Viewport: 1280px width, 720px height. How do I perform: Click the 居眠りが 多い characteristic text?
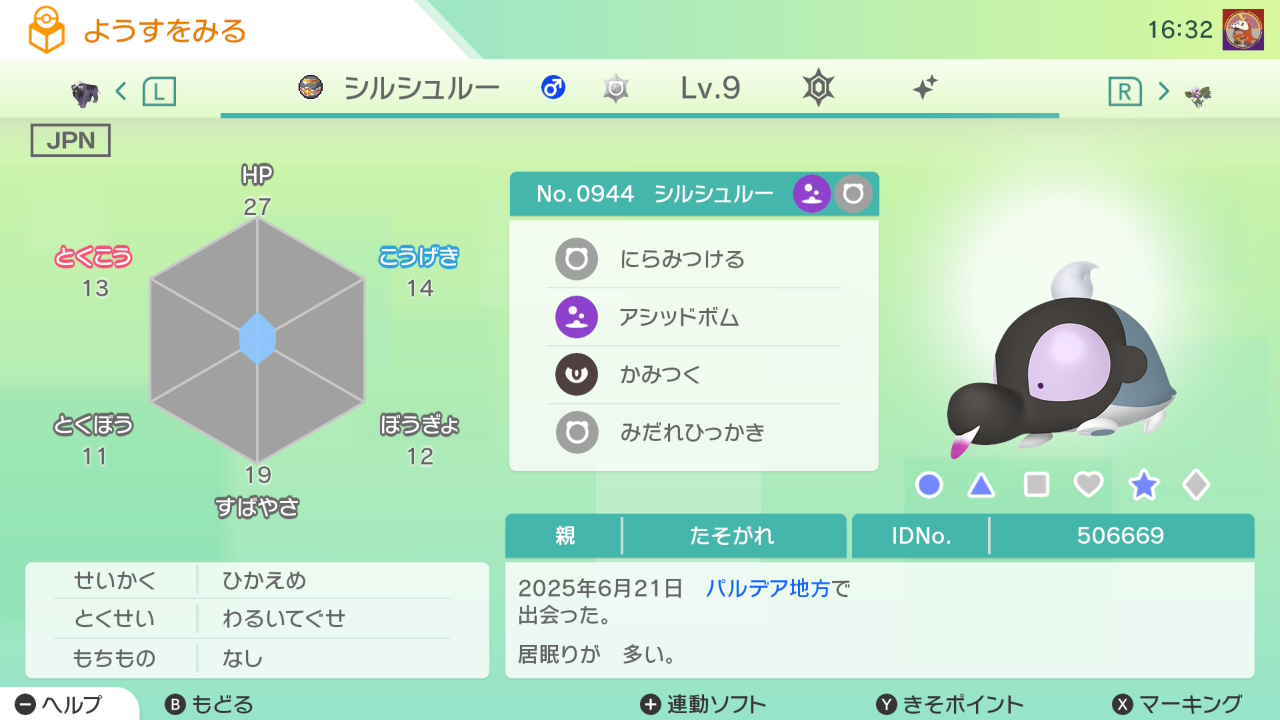[x=597, y=655]
